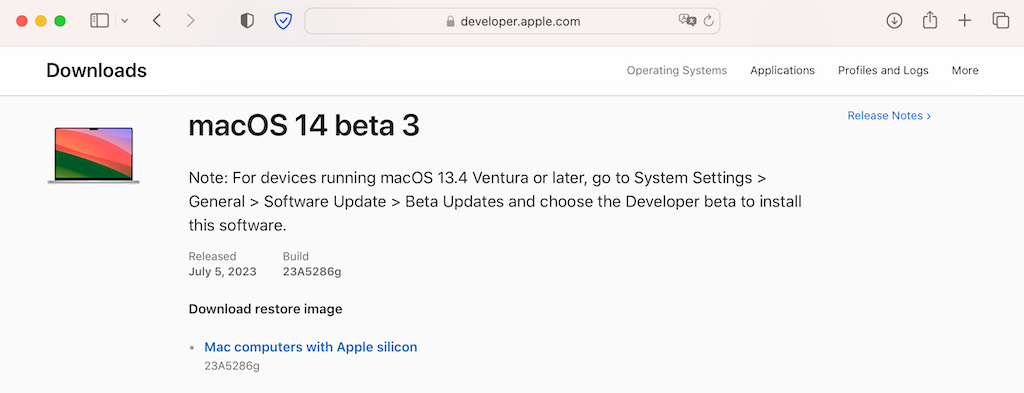The image size is (1024, 393).
Task: Click the developer.apple.com address bar
Action: [x=513, y=21]
